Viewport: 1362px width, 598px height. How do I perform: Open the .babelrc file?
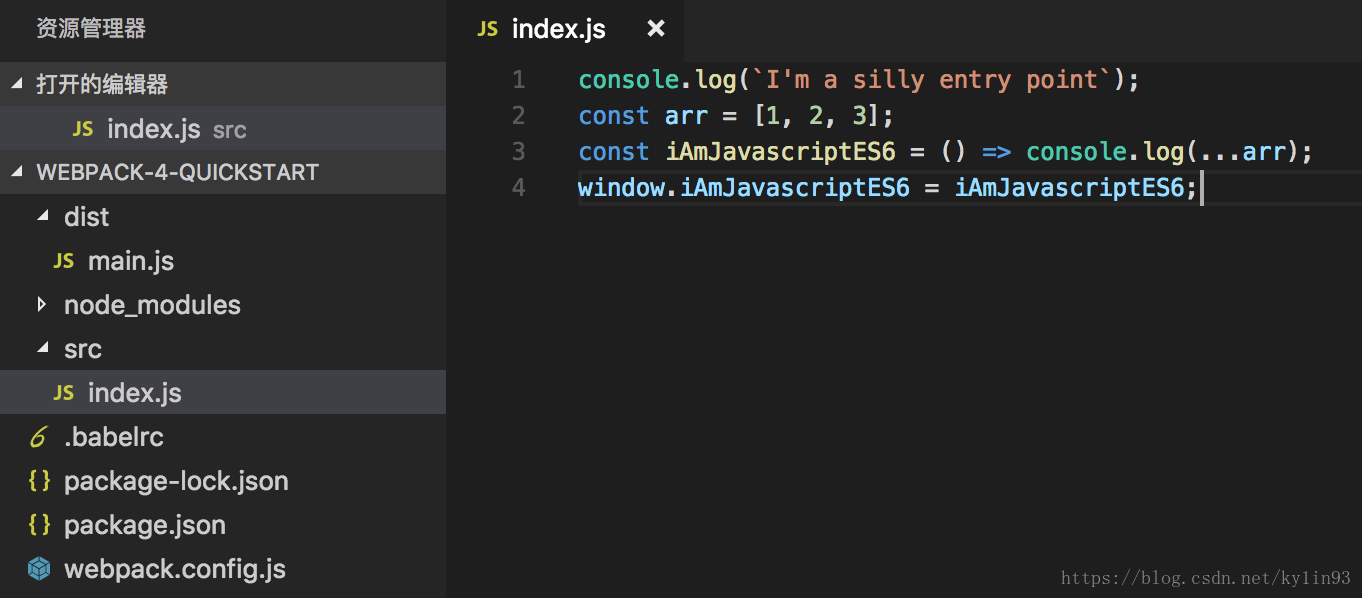[114, 437]
